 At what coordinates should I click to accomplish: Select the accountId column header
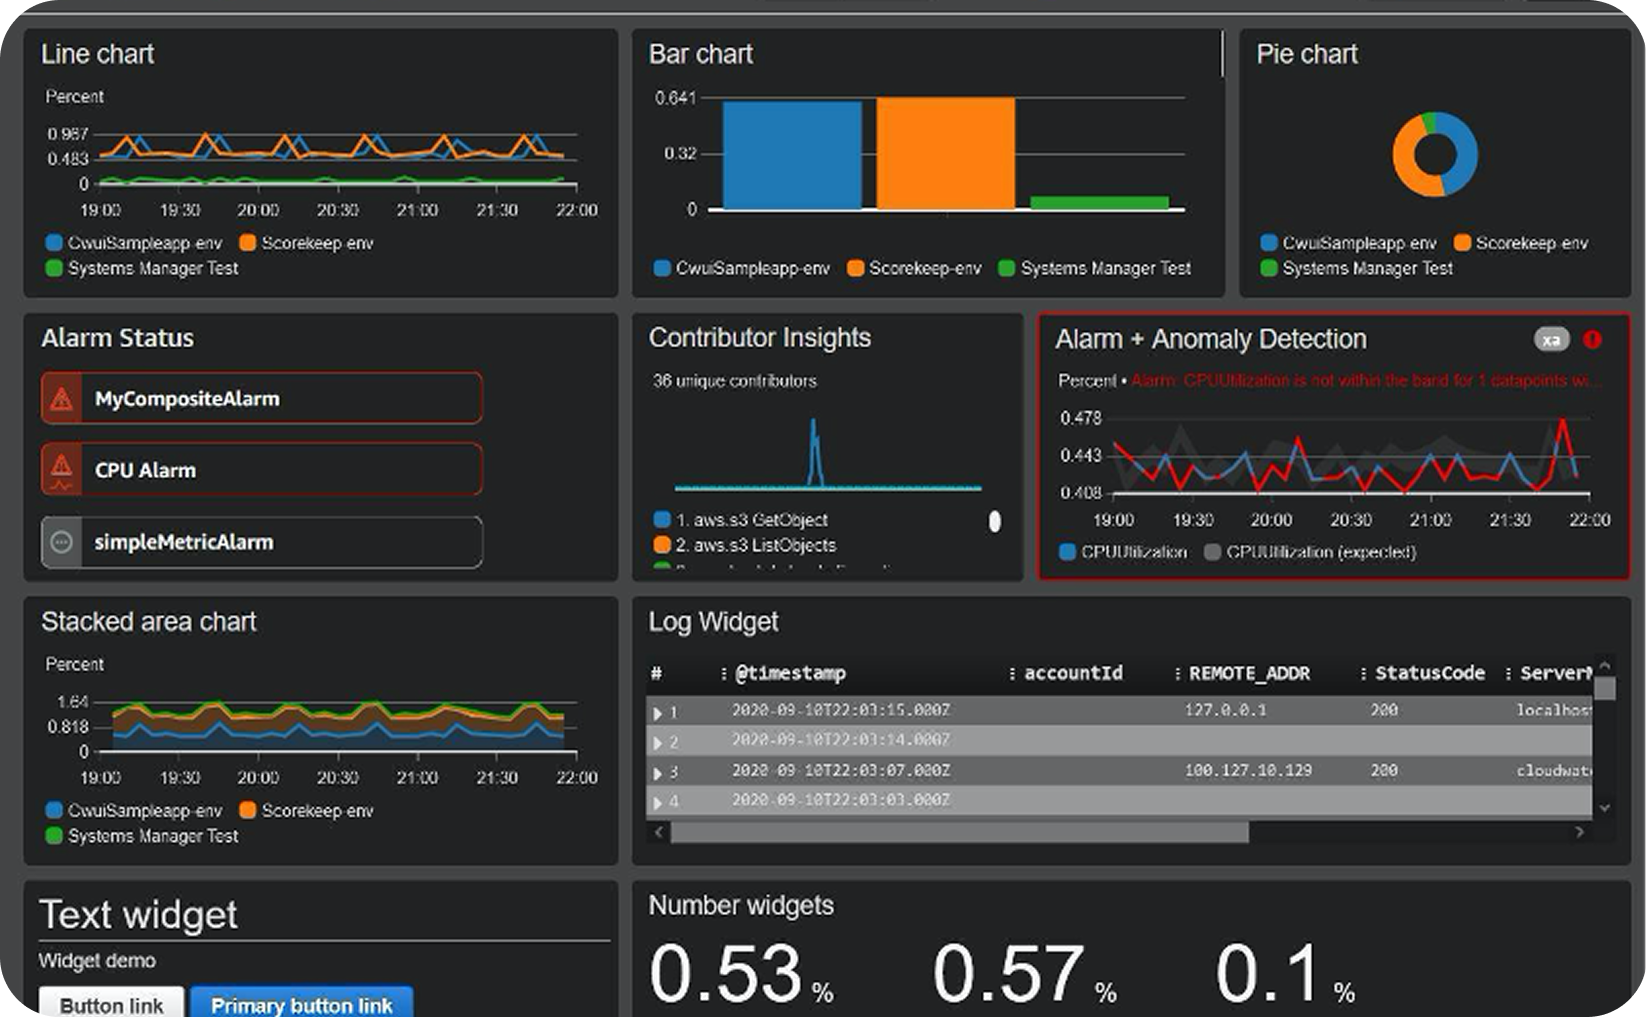coord(1072,673)
